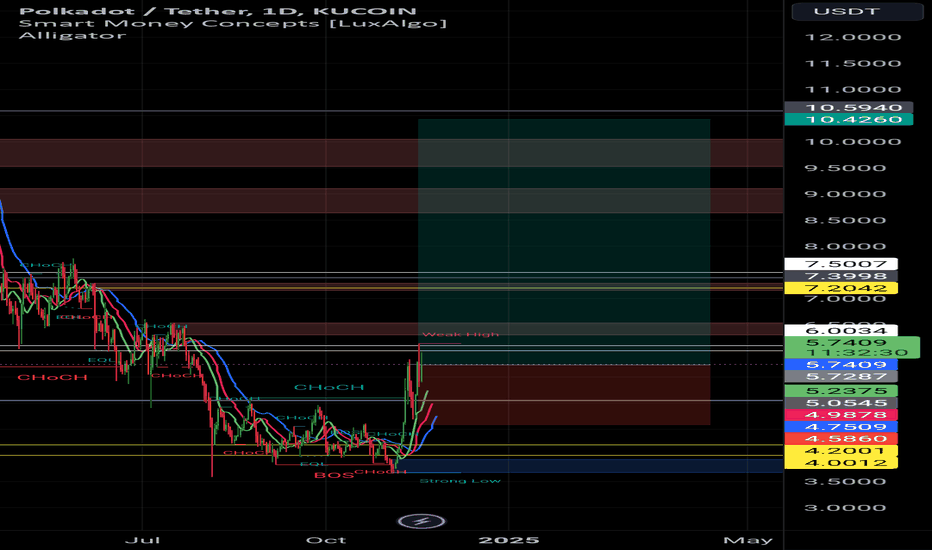Select the long position red stop-loss zone
This screenshot has width=932, height=550.
click(564, 395)
